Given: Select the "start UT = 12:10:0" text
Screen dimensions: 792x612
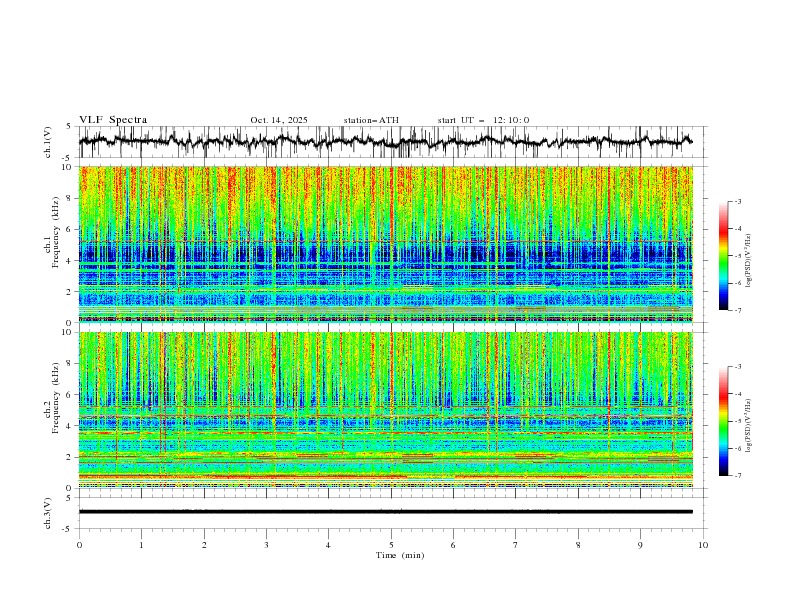Looking at the screenshot, I should (x=483, y=120).
